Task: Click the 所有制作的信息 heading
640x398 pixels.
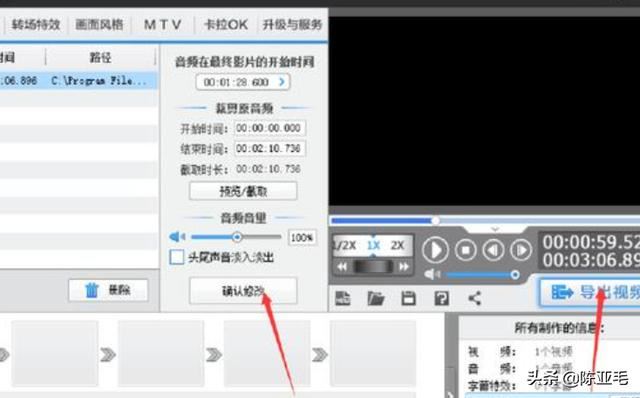Action: 559,328
